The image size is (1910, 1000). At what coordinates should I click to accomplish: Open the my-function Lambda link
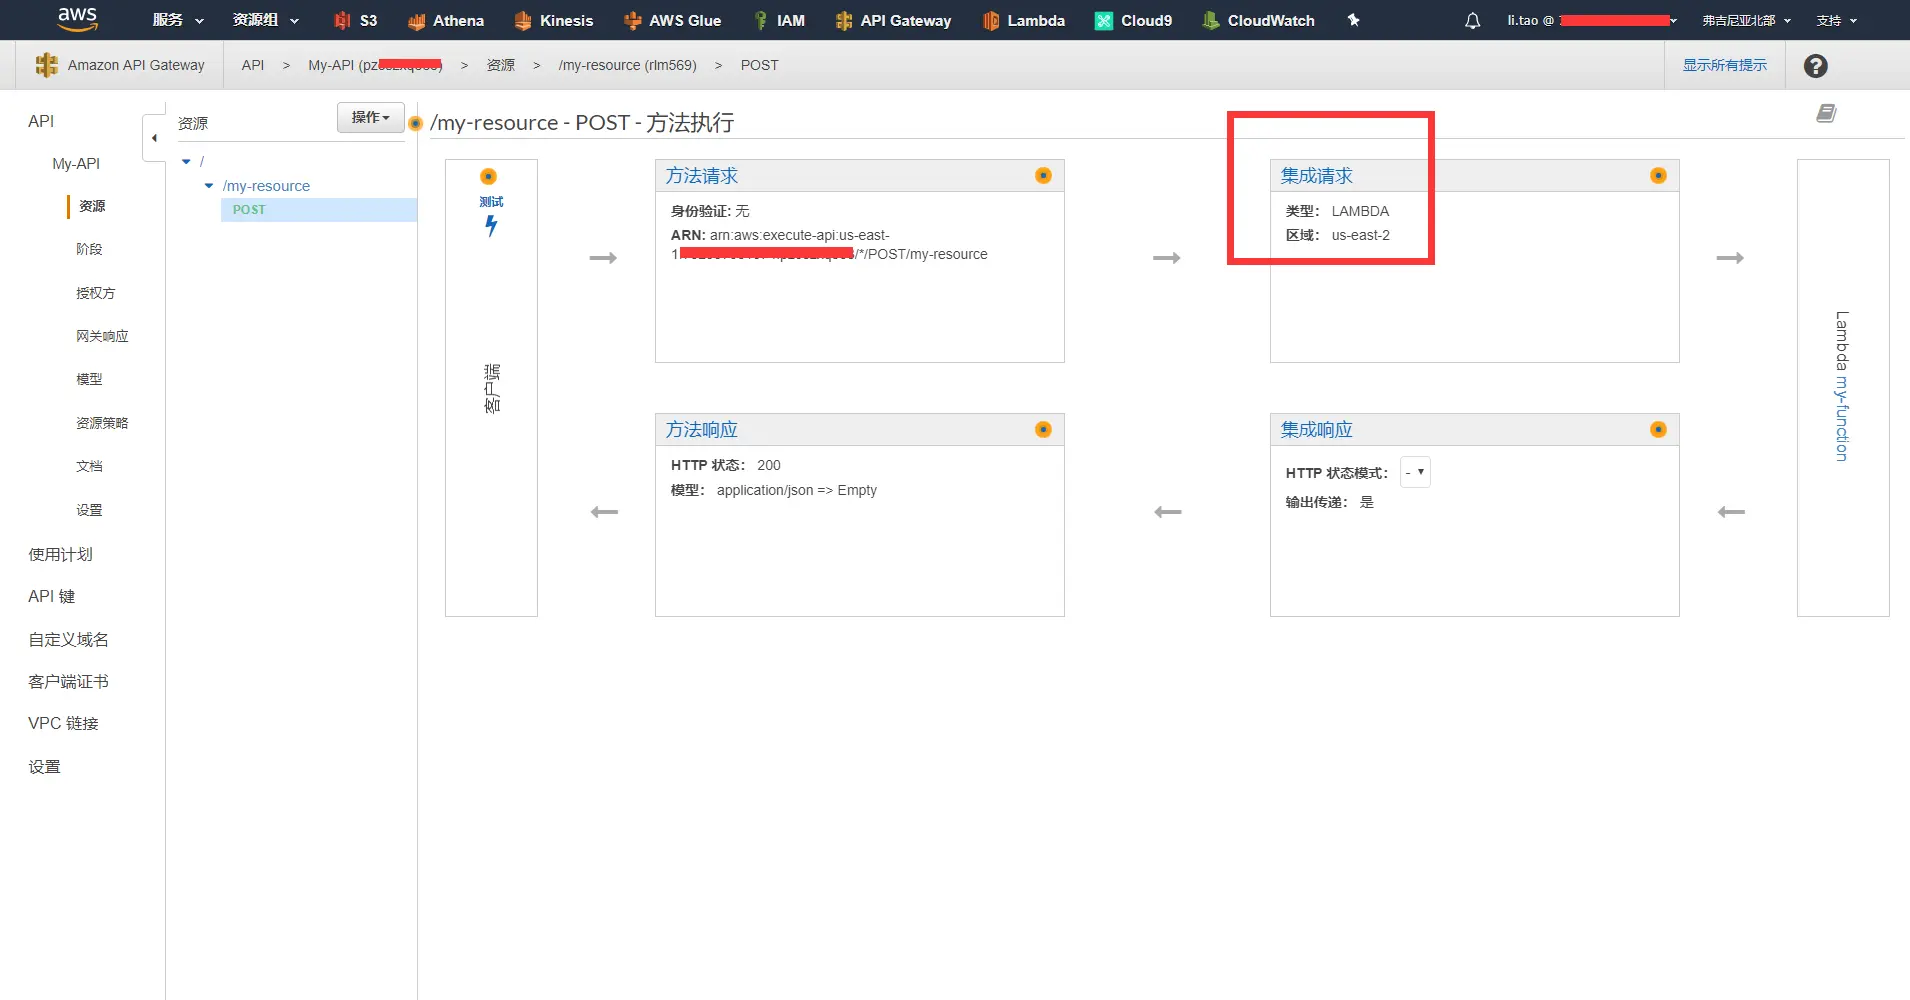point(1842,418)
